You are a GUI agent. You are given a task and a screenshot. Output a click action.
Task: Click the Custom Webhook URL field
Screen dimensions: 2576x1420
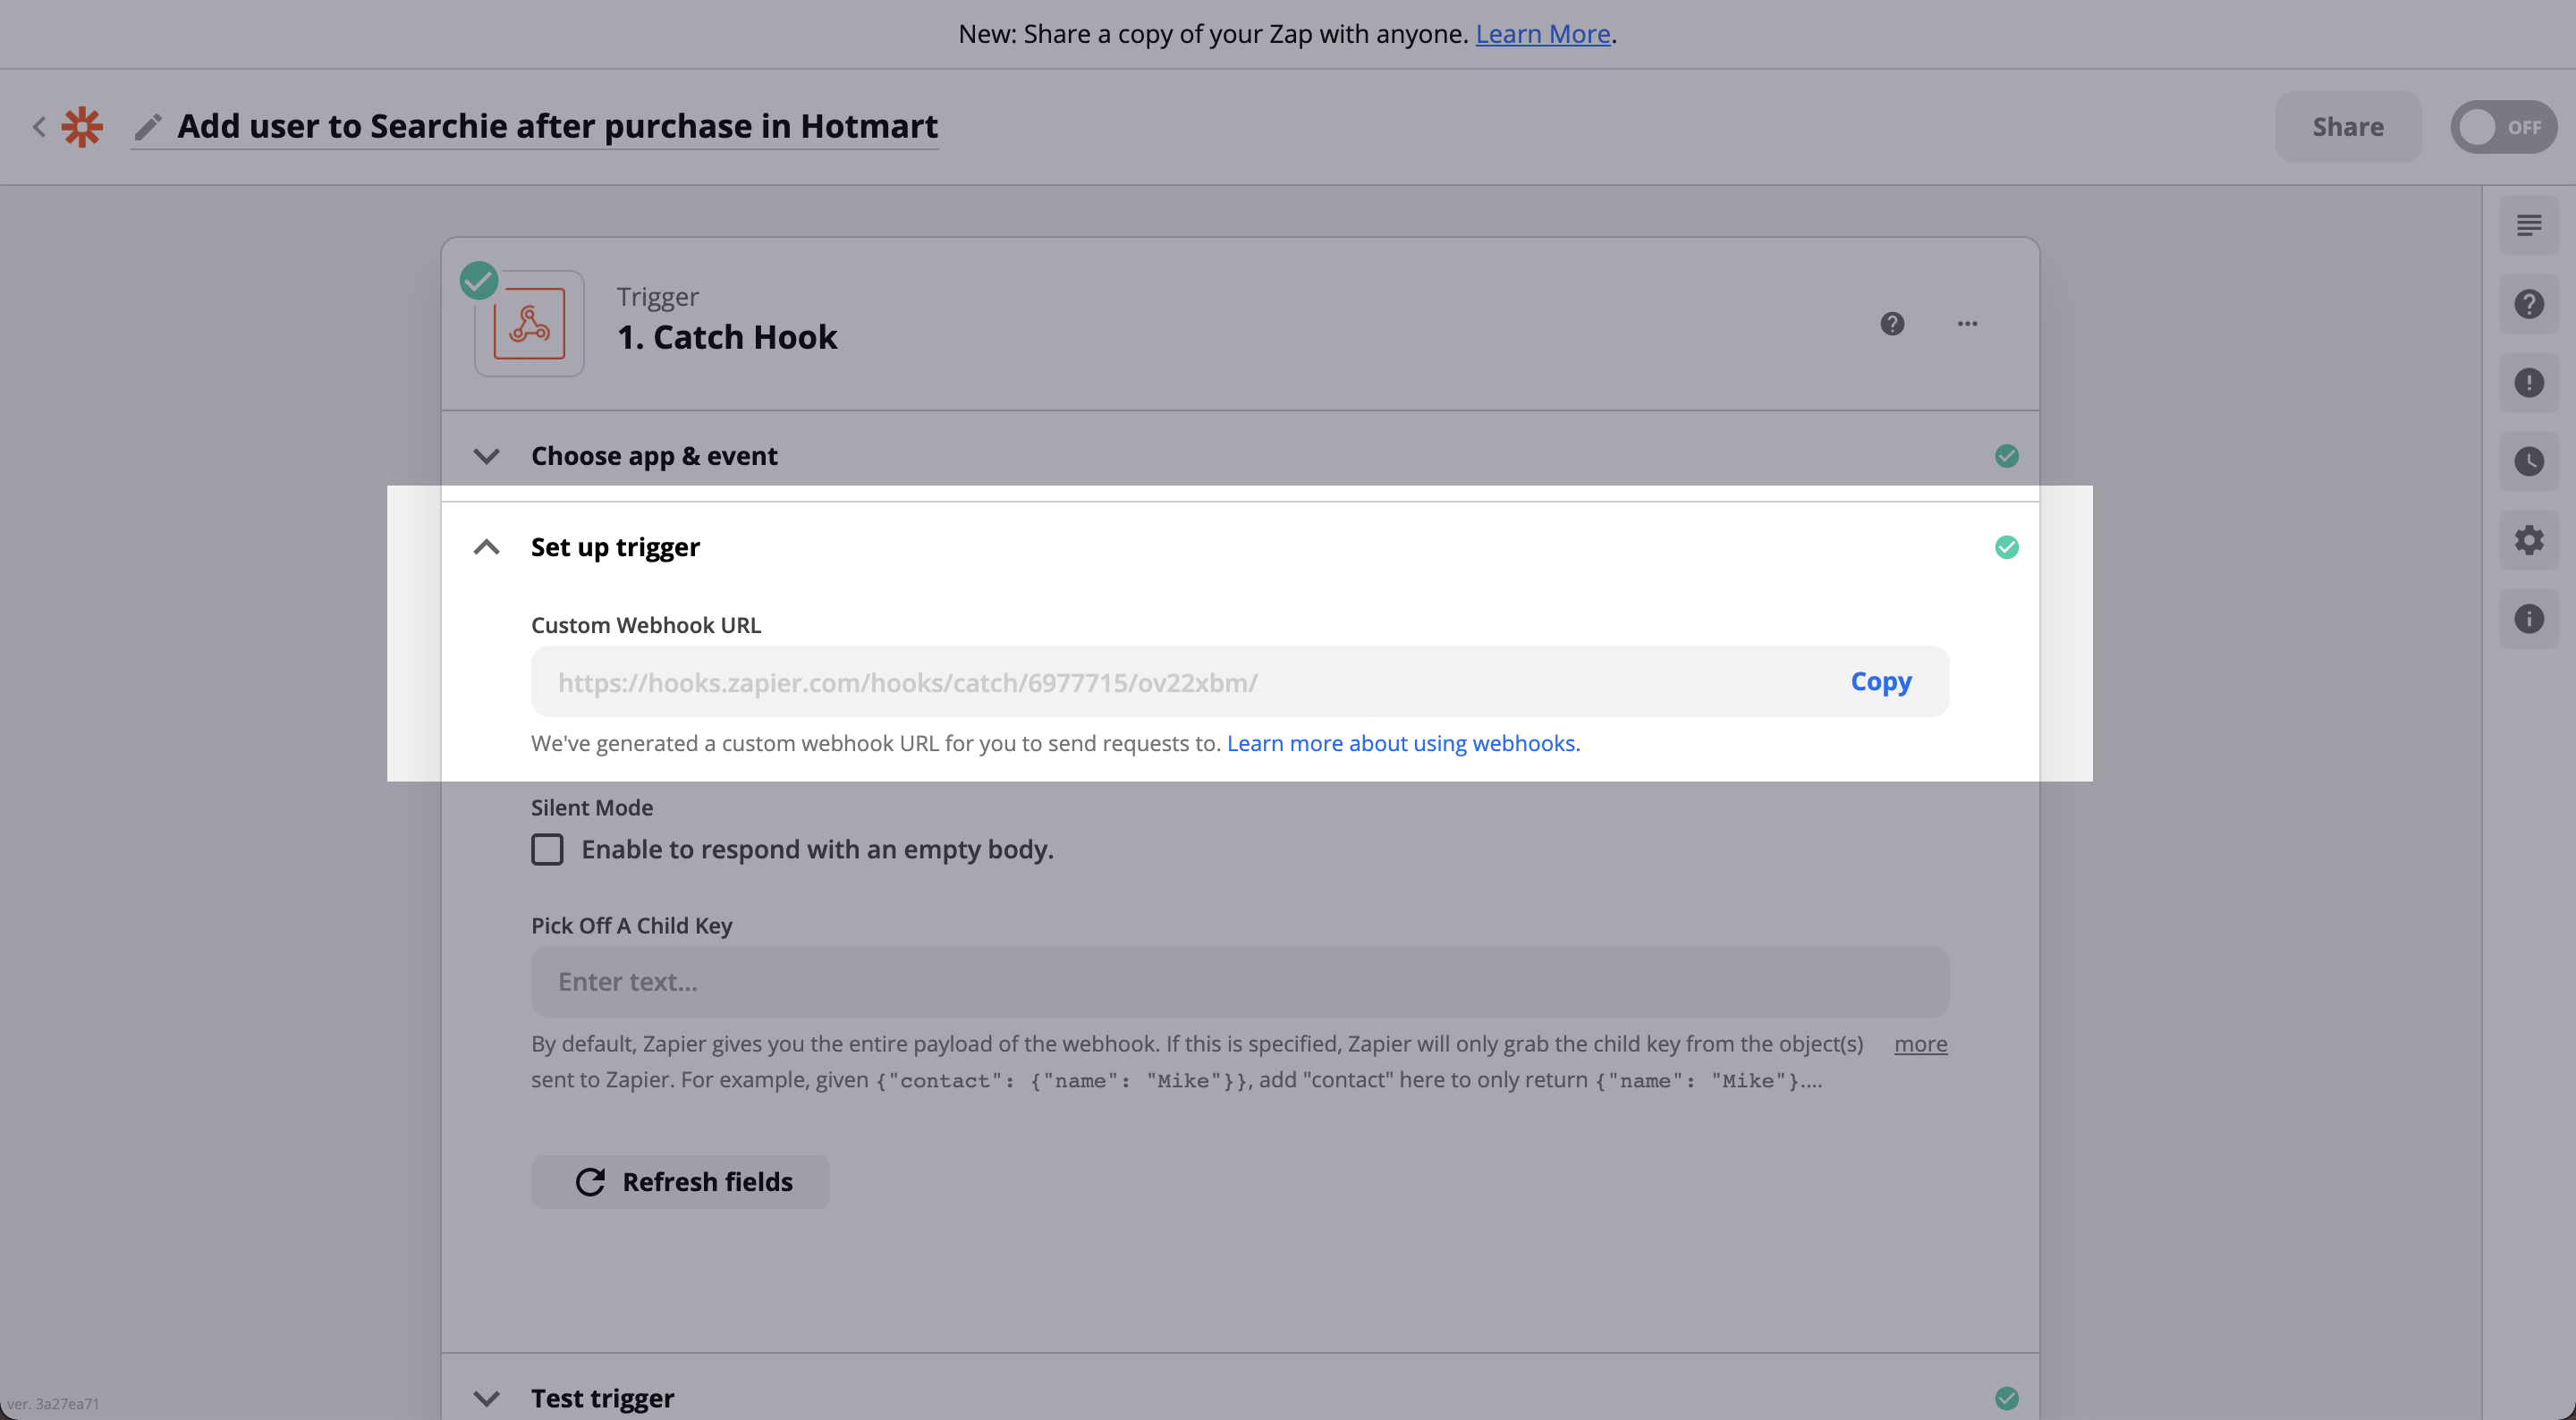pyautogui.click(x=1239, y=681)
